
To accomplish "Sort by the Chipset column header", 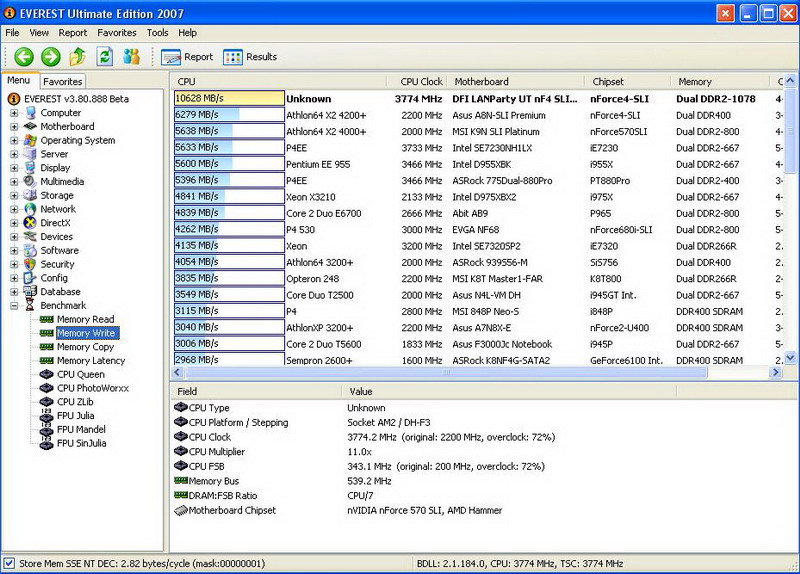I will point(628,82).
